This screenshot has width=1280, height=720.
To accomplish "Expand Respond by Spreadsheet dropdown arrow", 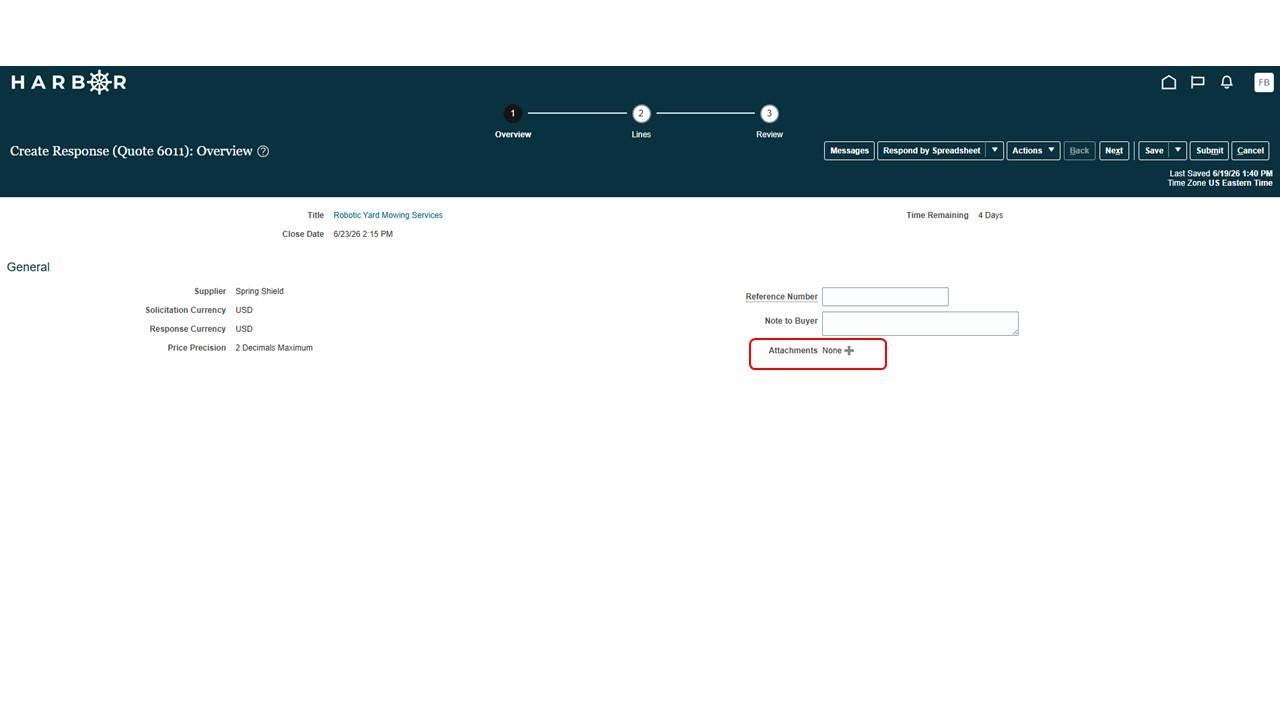I will coord(995,151).
